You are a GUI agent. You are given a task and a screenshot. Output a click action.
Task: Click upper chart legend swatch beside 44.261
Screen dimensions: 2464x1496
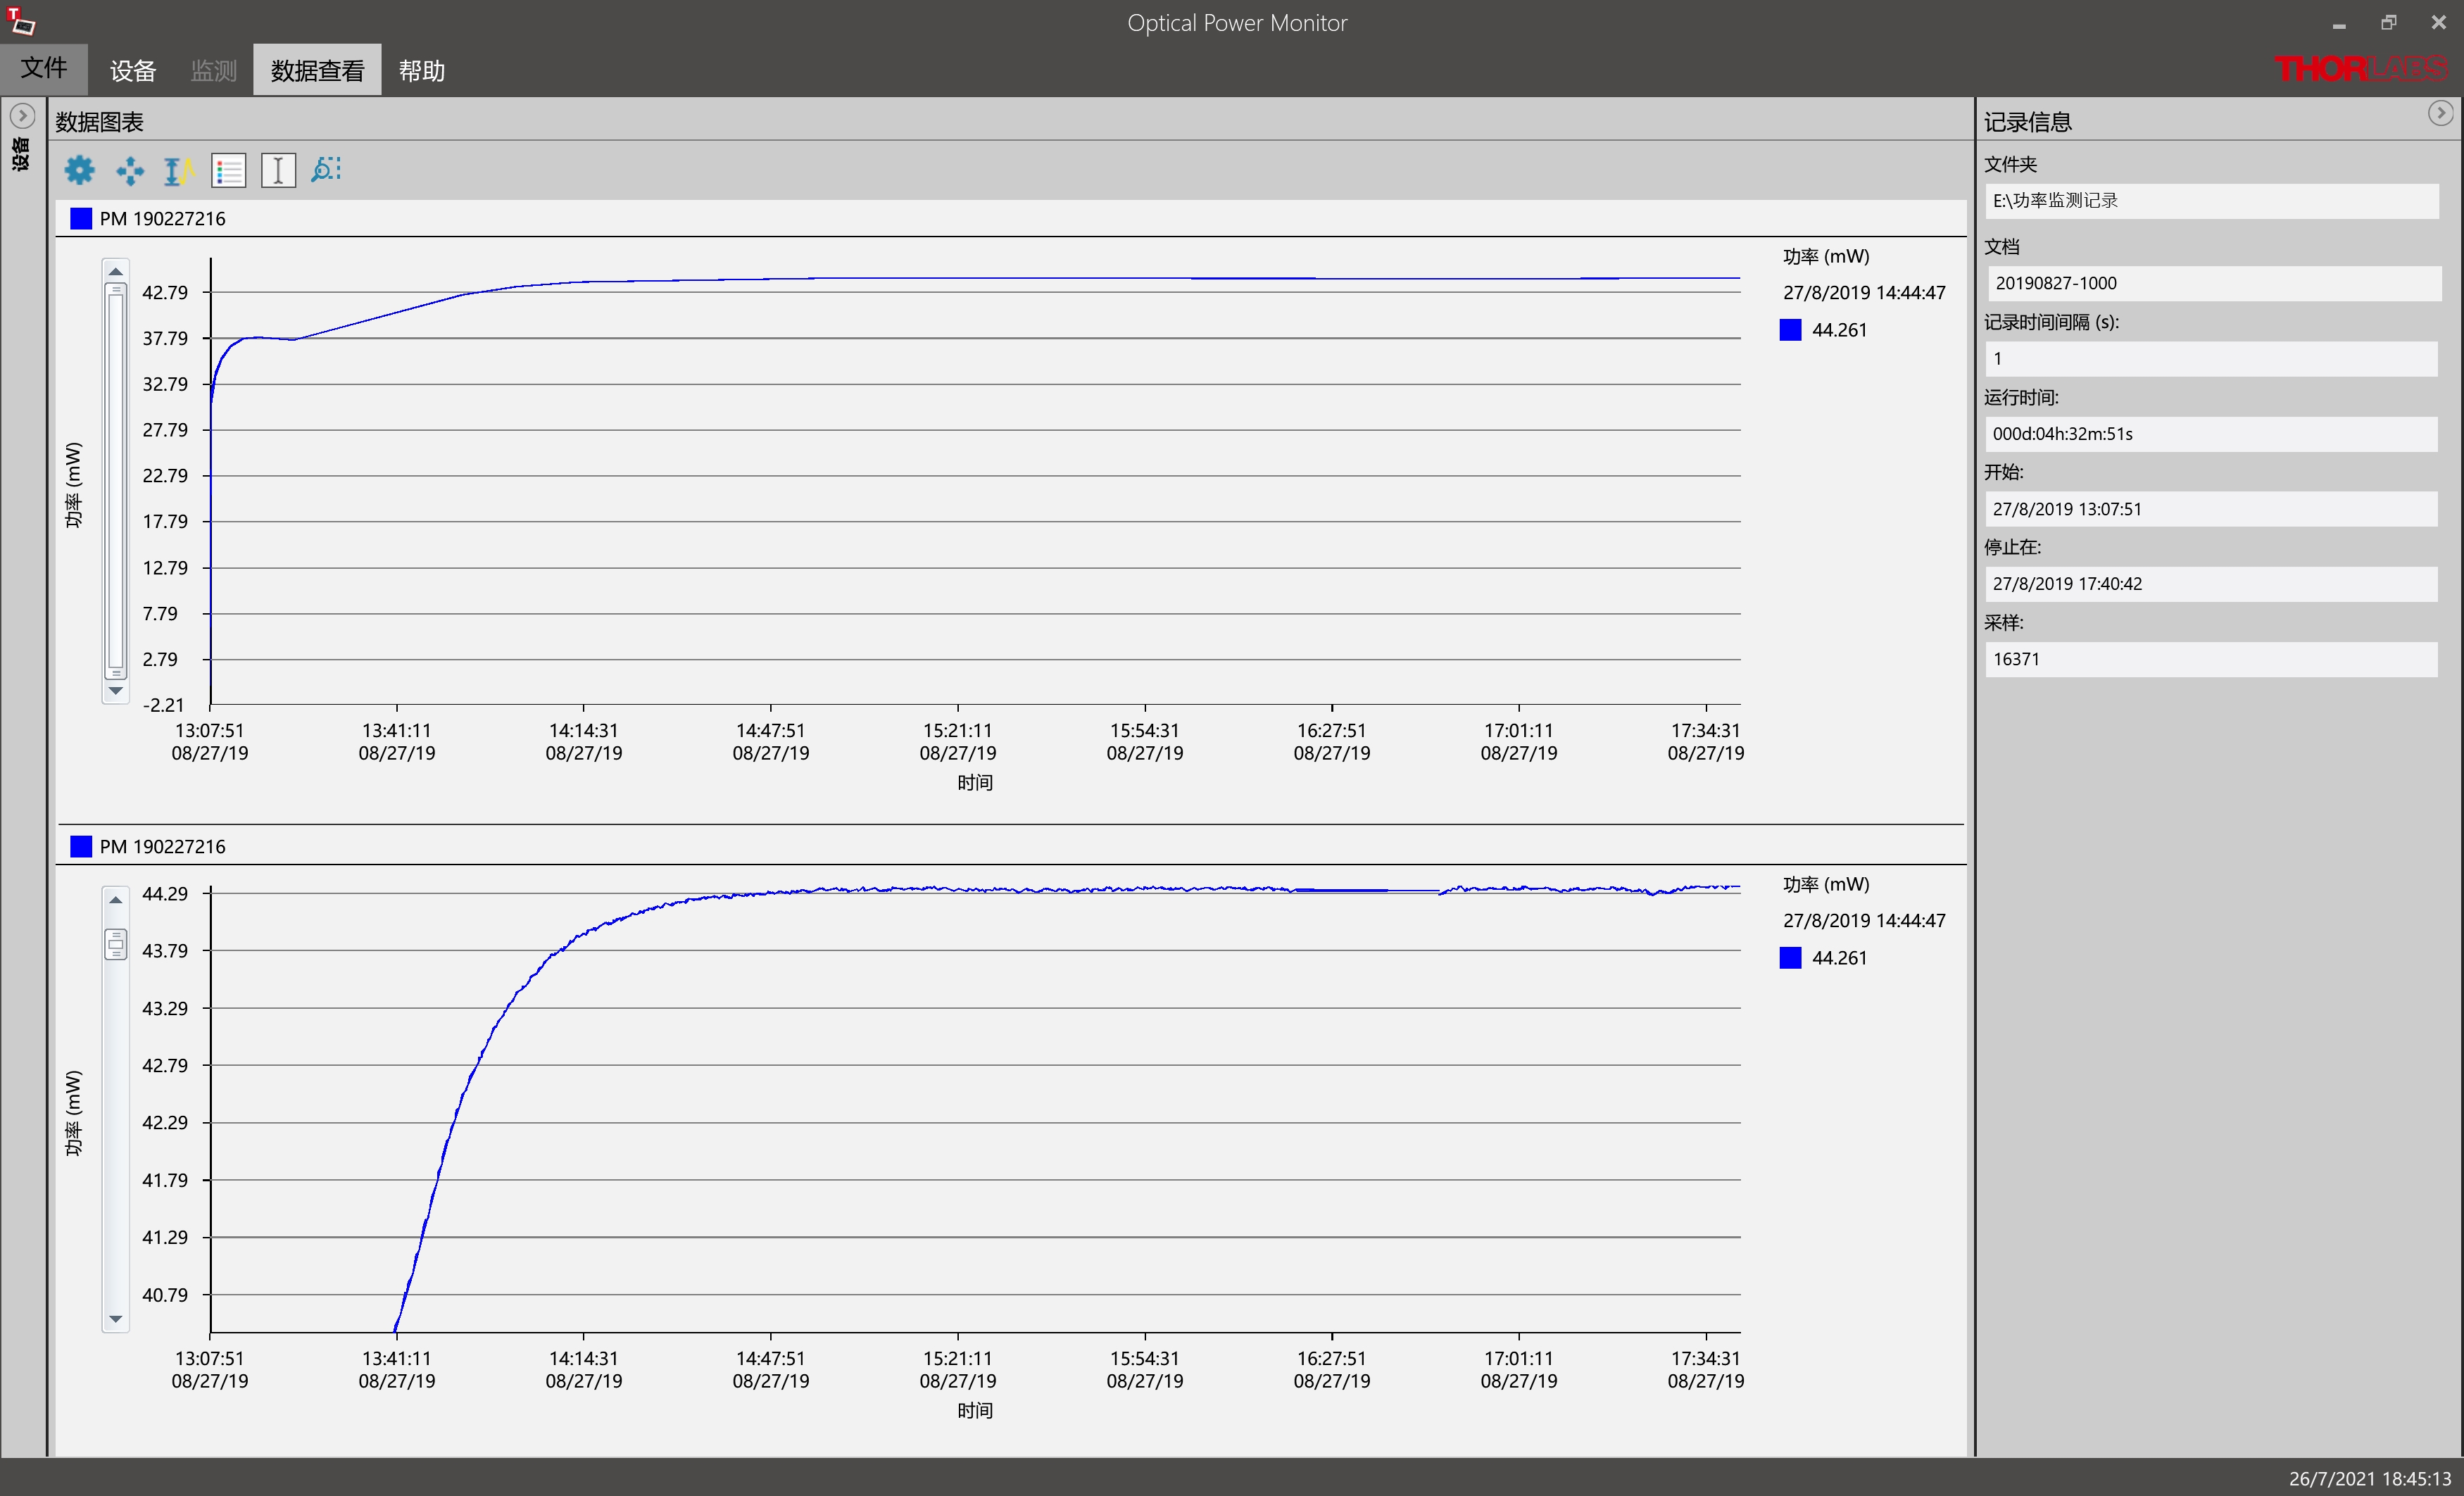pyautogui.click(x=1791, y=330)
